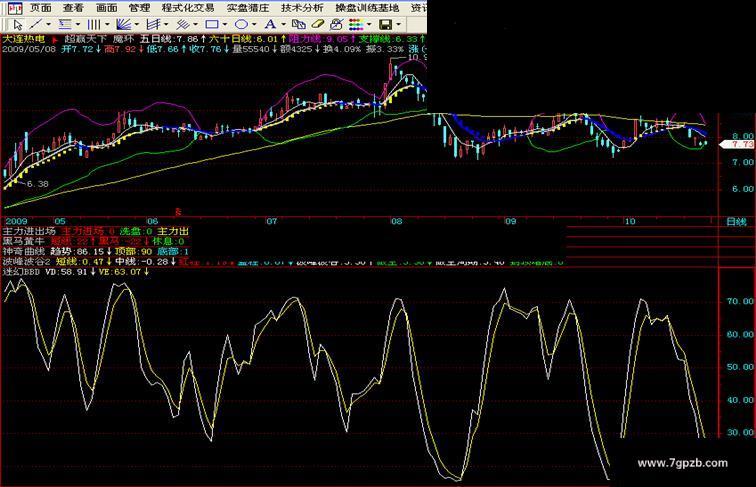Open the color palette icon
This screenshot has height=487, width=756.
[356, 24]
